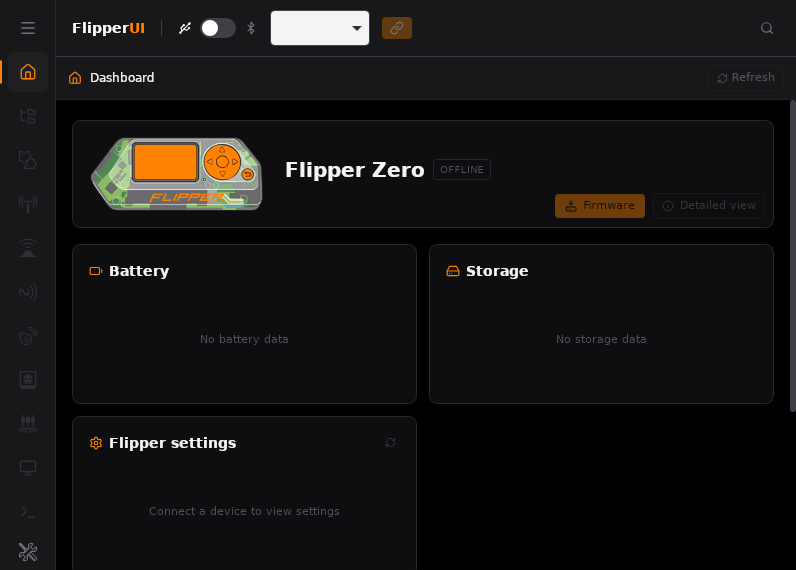Click the Refresh button
Screen dimensions: 796x570
(x=746, y=78)
